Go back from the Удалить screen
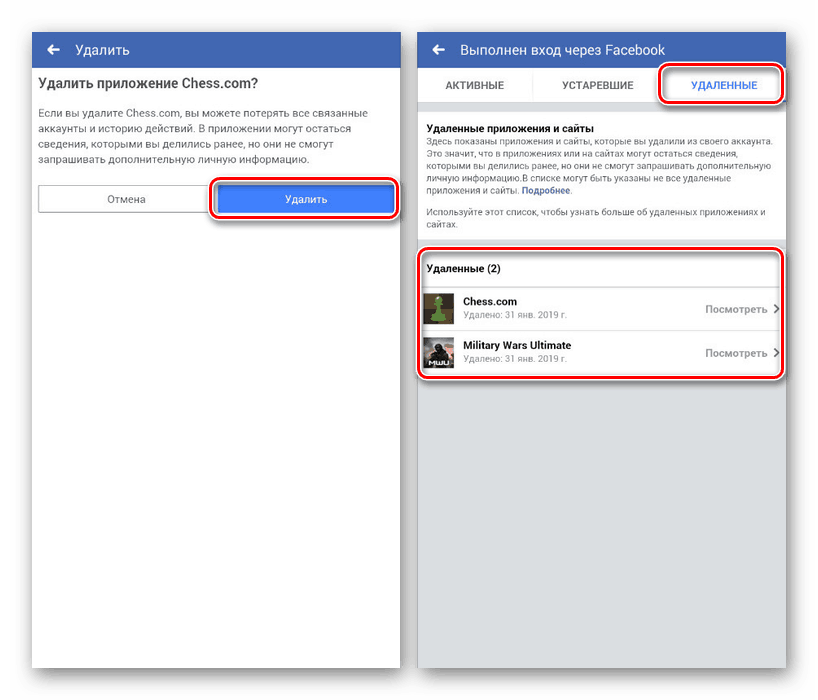The height and width of the screenshot is (700, 818). click(53, 50)
